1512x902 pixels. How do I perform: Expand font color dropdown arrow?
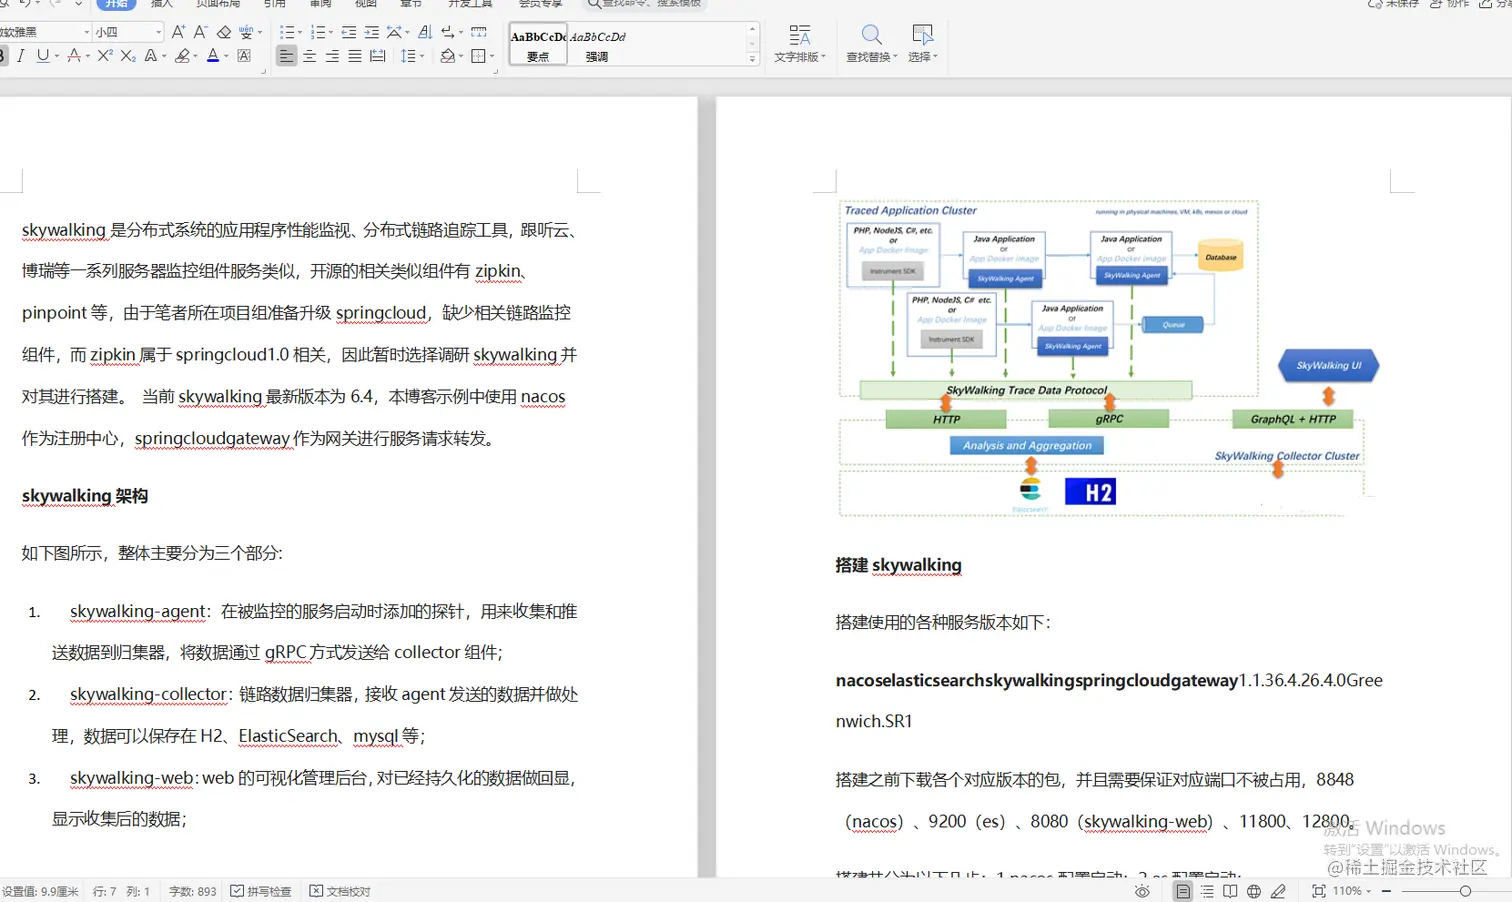tap(226, 56)
